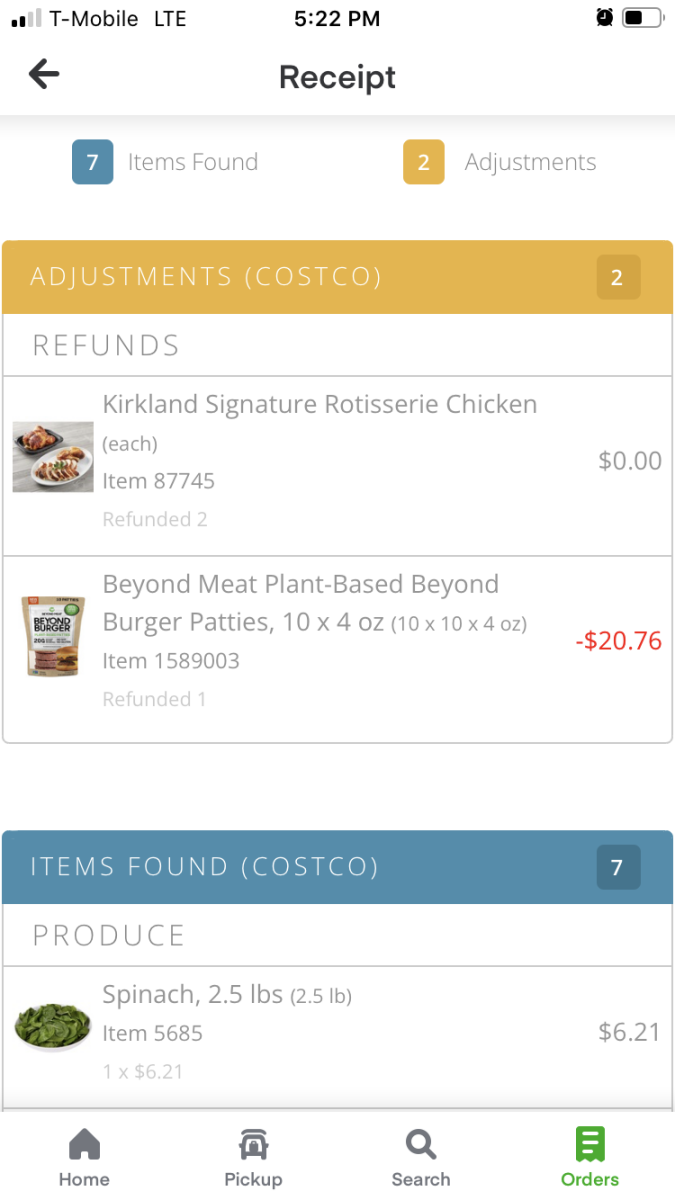The width and height of the screenshot is (675, 1200).
Task: Tap the -$20.76 refund amount
Action: point(619,641)
